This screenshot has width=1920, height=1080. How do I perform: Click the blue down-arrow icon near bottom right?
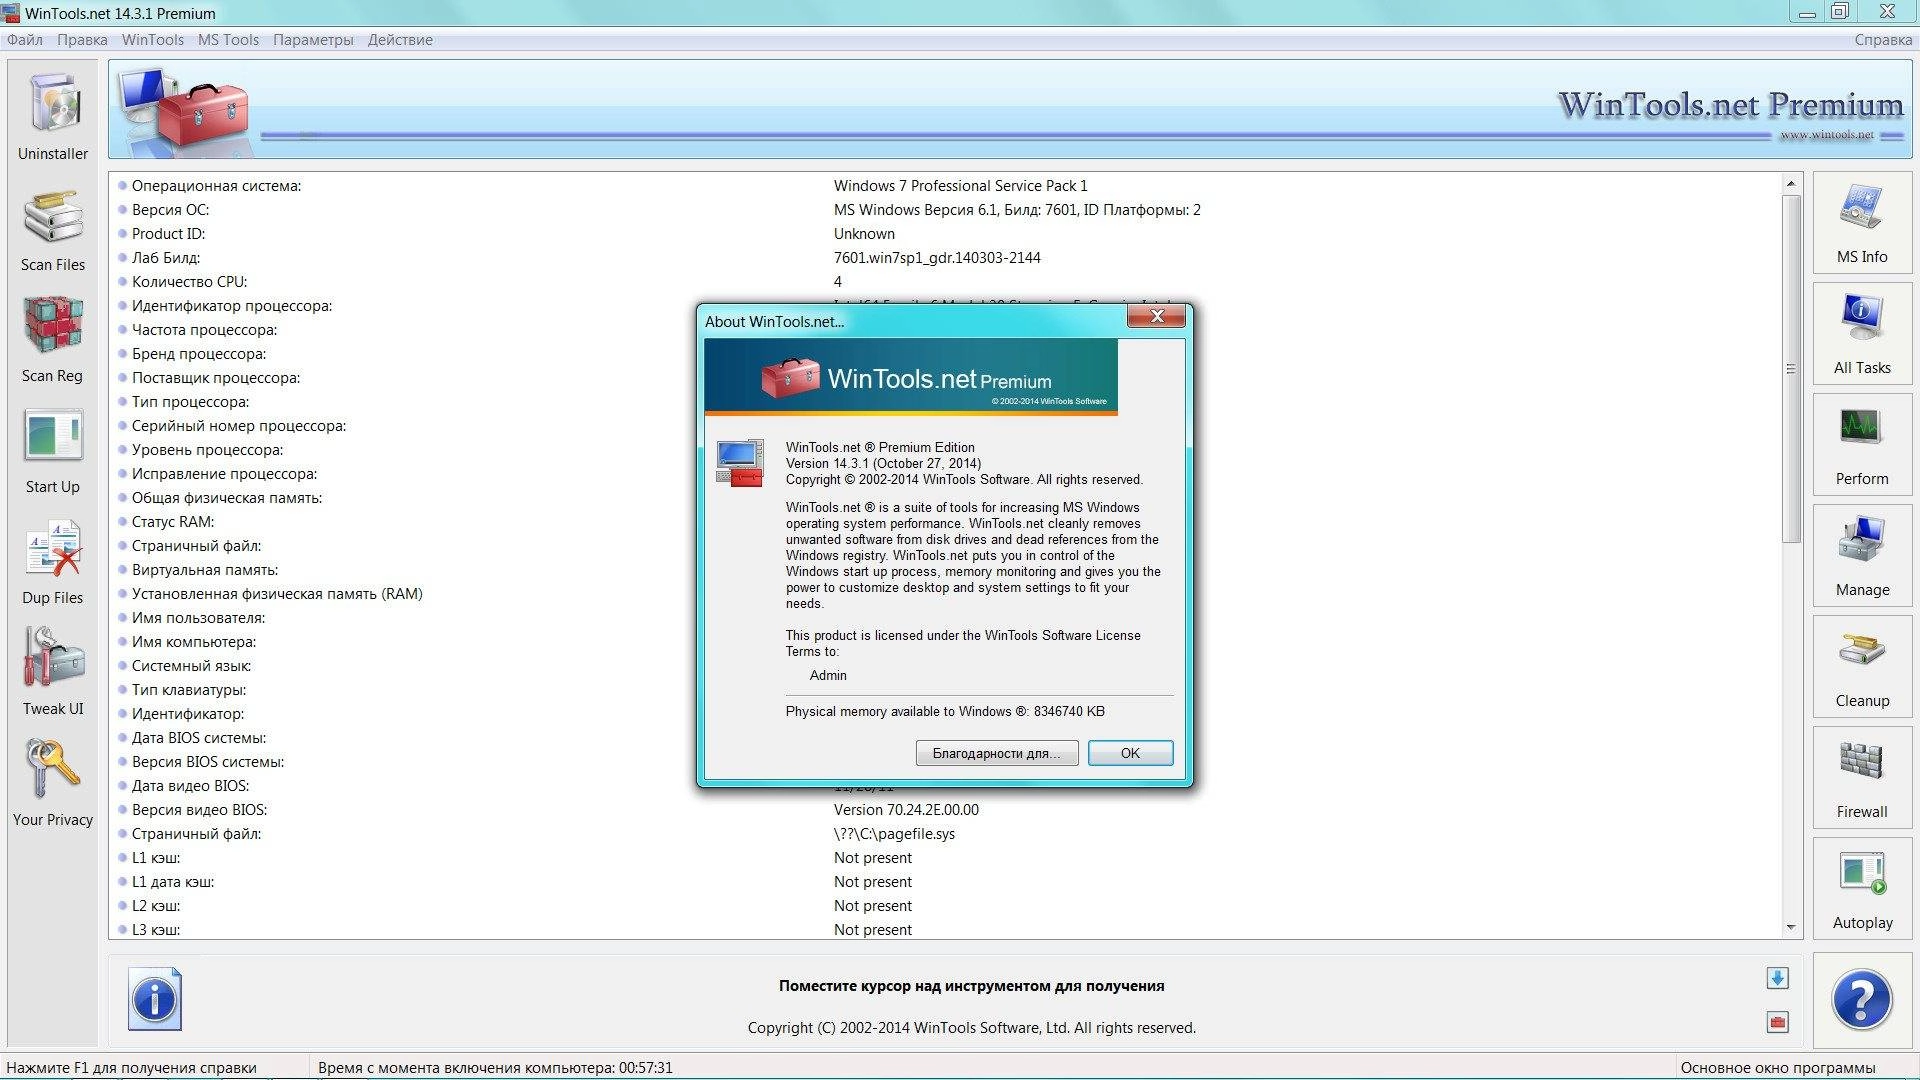(x=1777, y=978)
